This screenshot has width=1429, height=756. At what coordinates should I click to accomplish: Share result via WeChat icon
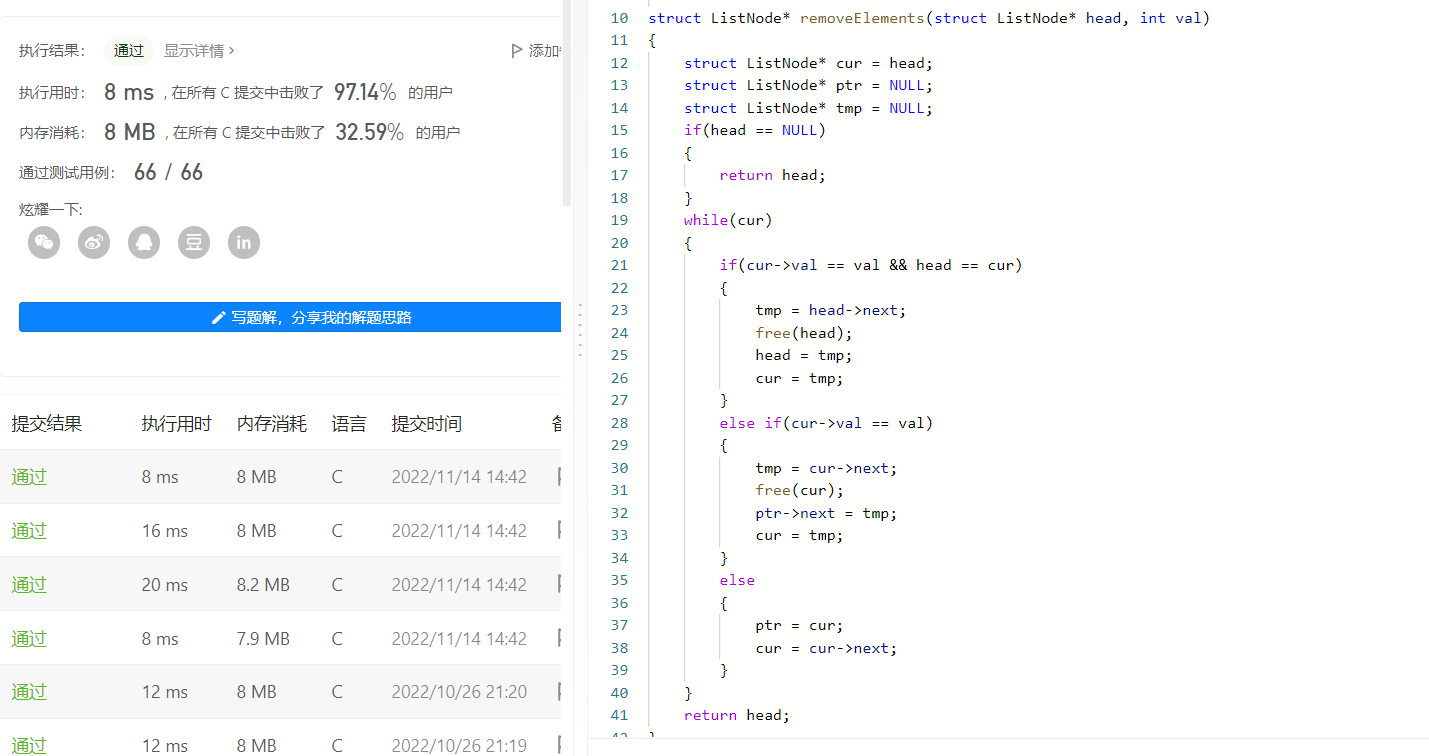44,242
